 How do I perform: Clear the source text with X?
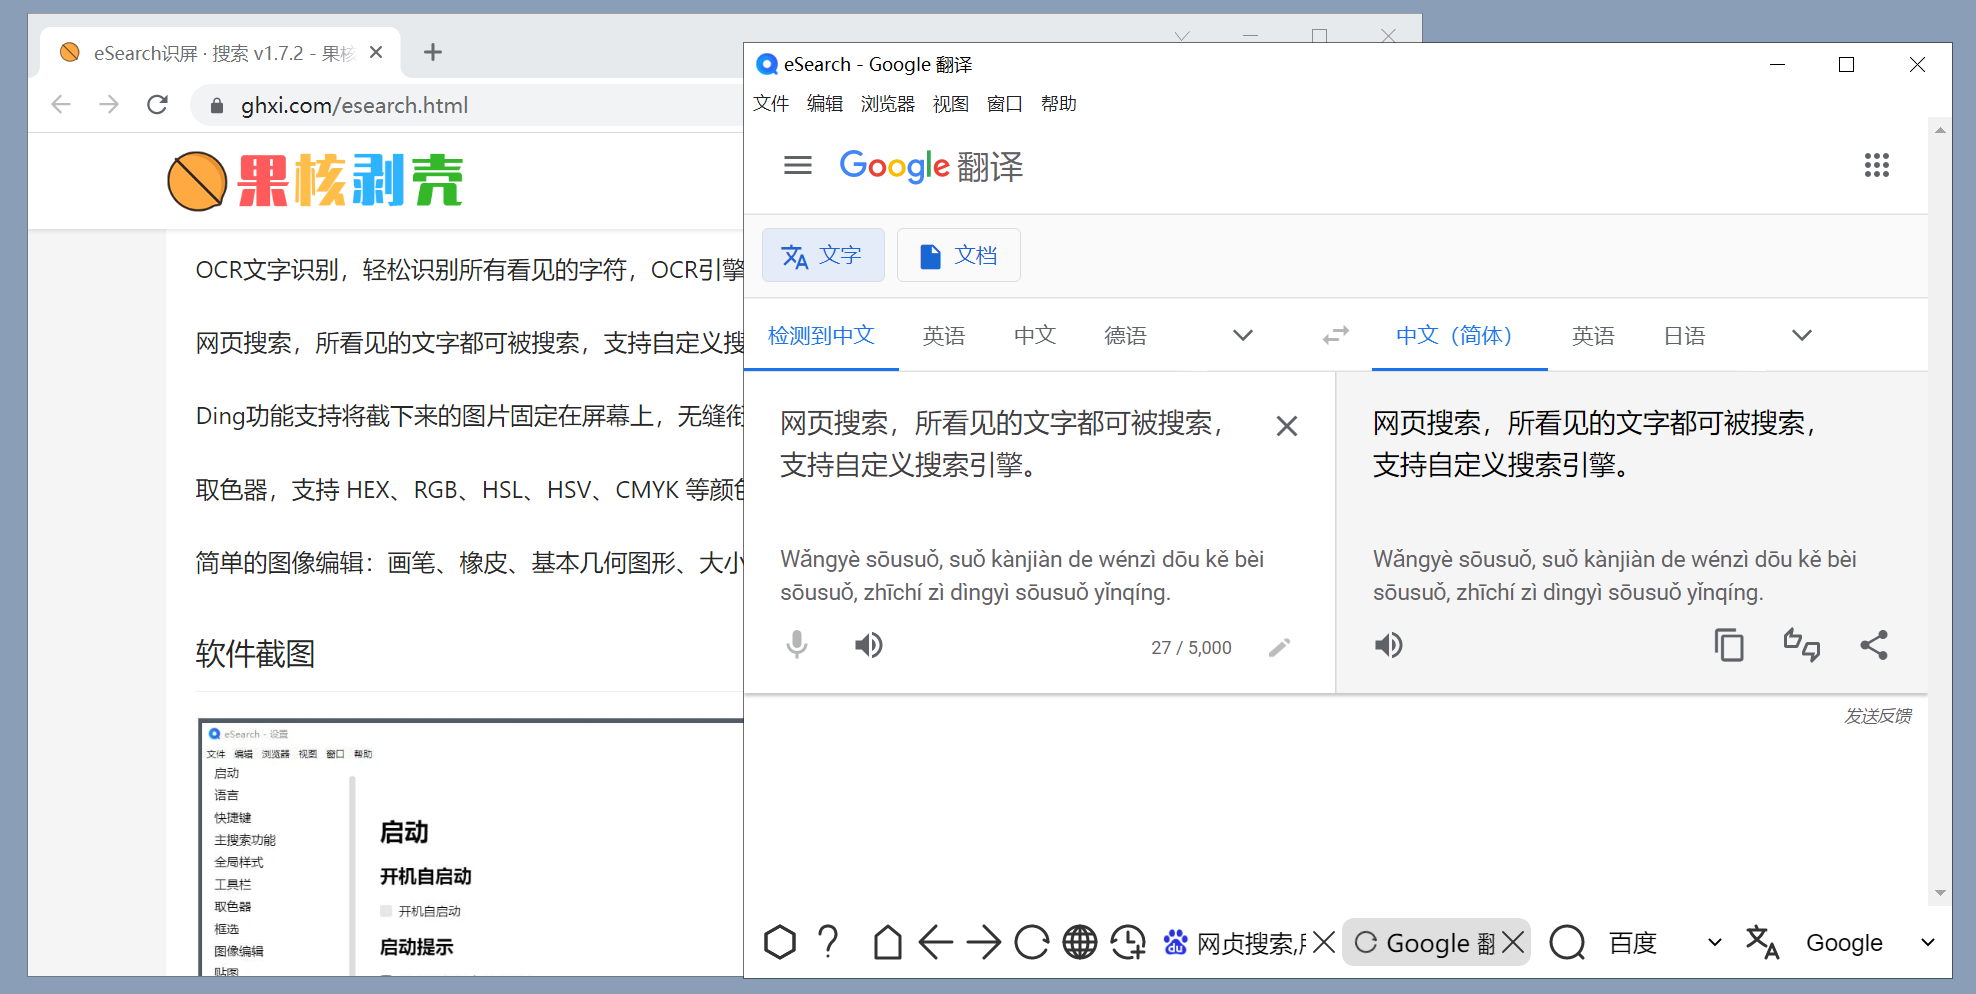(1286, 426)
